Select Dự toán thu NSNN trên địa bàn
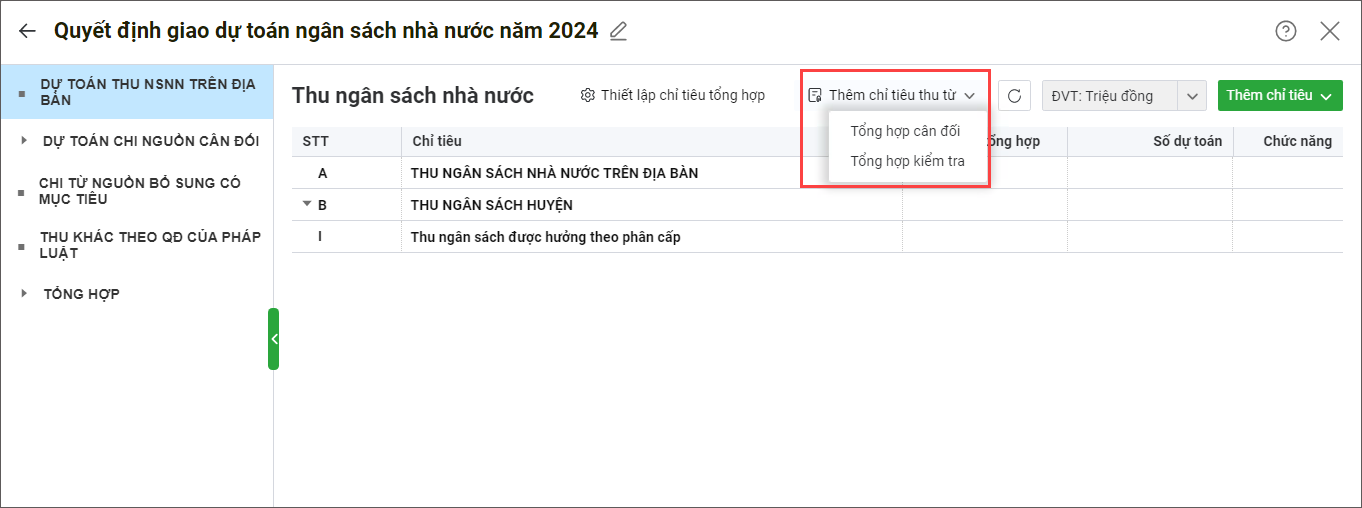 148,91
